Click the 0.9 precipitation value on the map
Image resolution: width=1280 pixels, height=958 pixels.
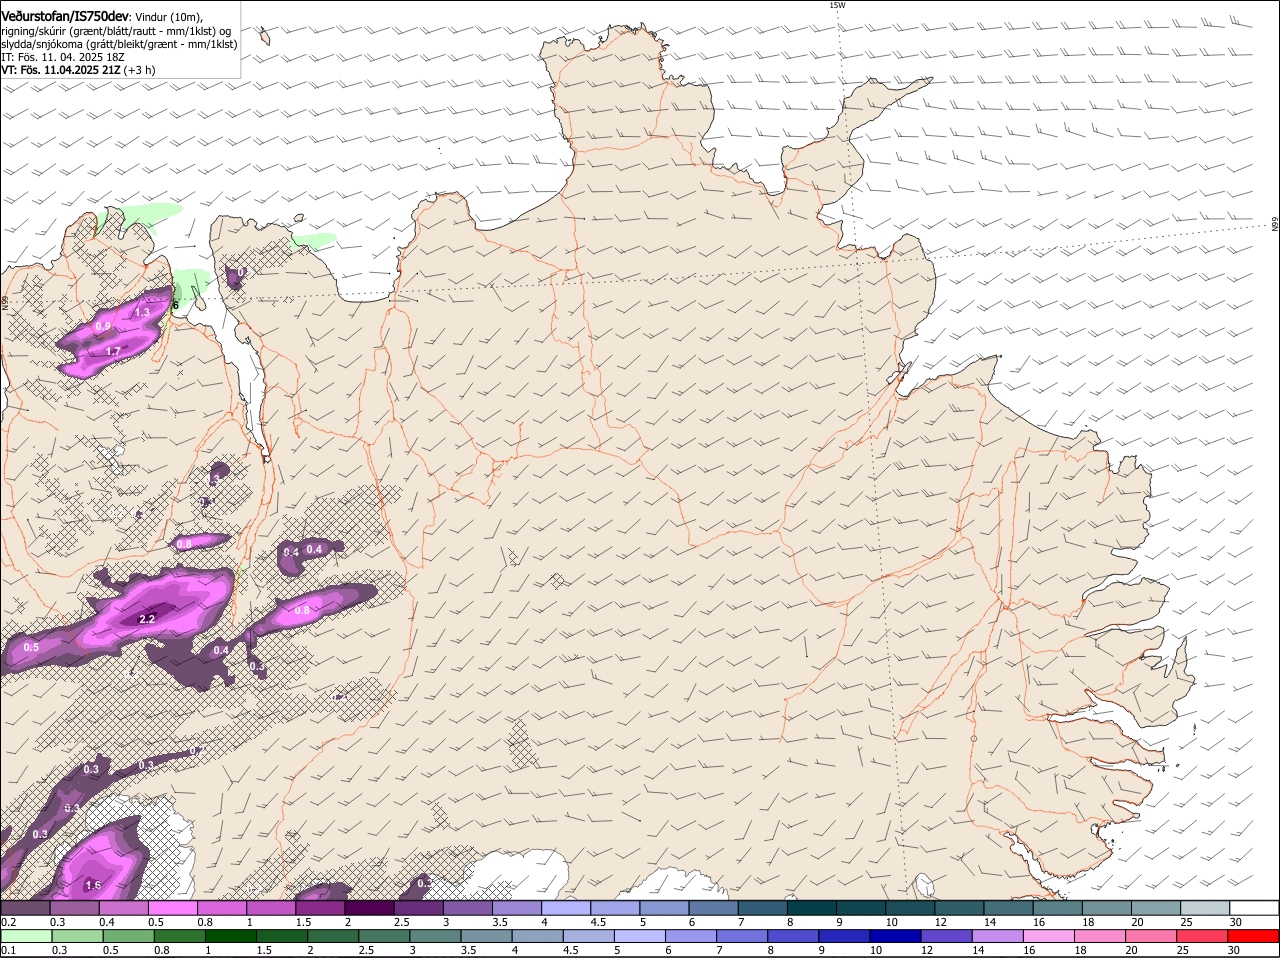[x=103, y=327]
